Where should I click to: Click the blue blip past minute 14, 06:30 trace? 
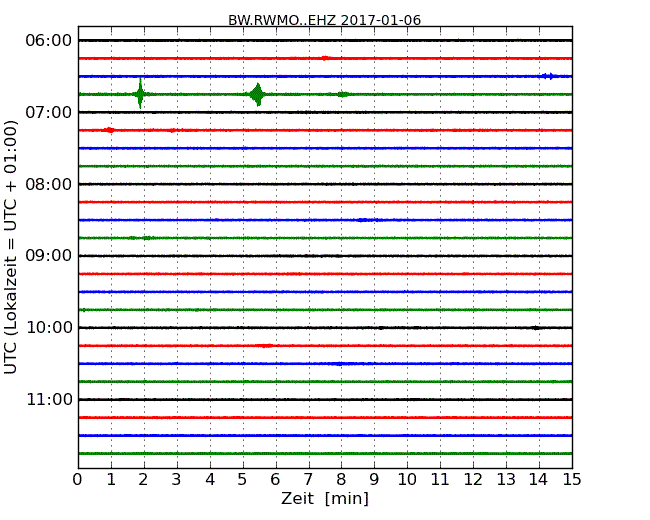548,76
